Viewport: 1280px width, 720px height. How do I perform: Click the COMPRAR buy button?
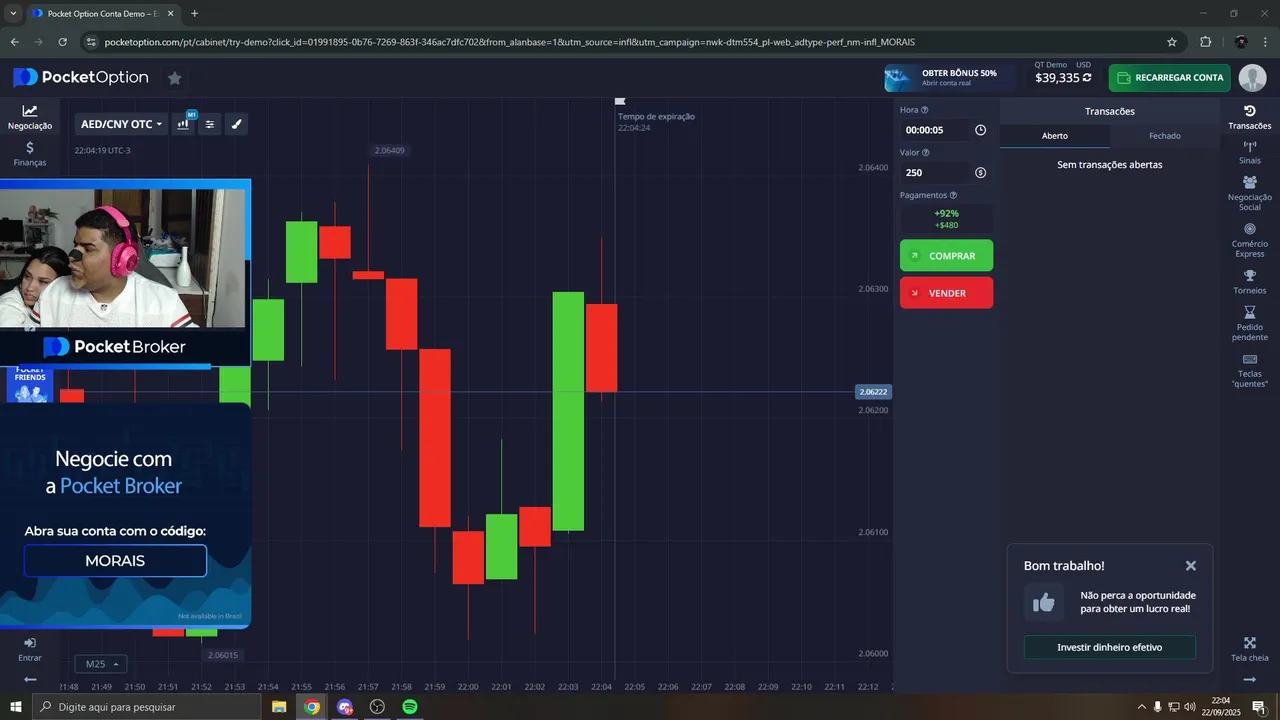pyautogui.click(x=946, y=256)
